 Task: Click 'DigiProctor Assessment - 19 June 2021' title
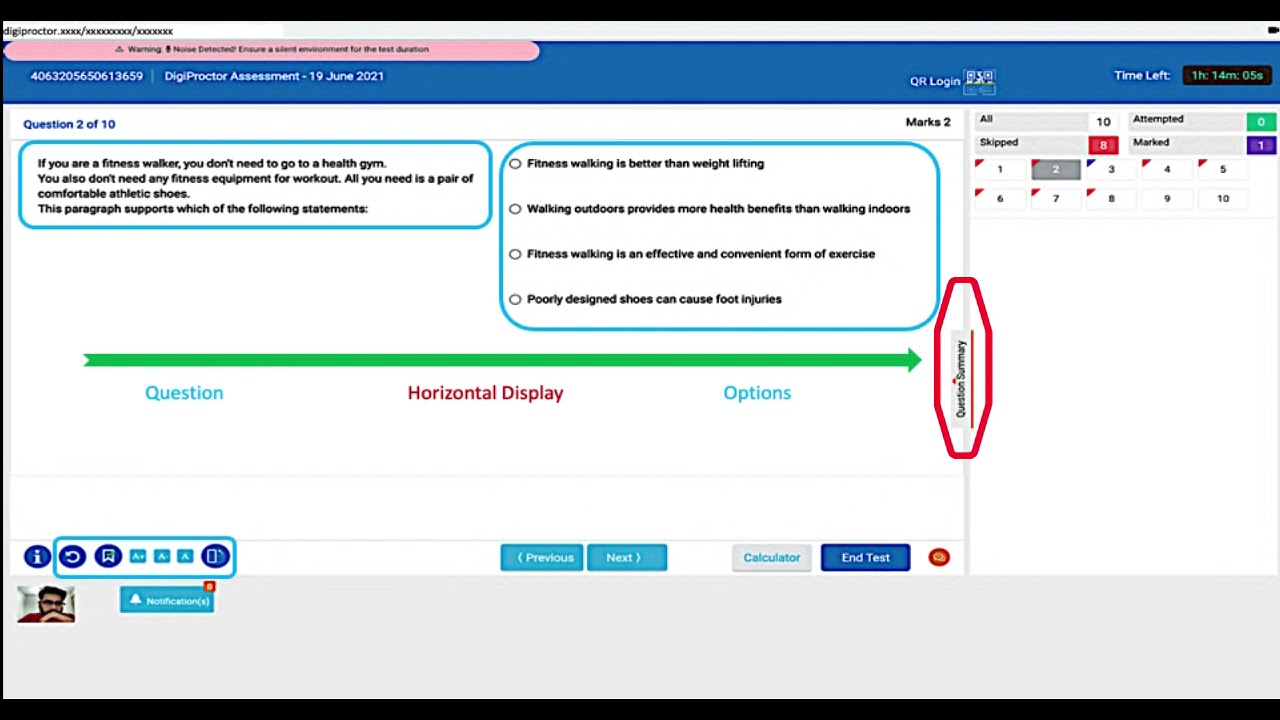pos(274,76)
